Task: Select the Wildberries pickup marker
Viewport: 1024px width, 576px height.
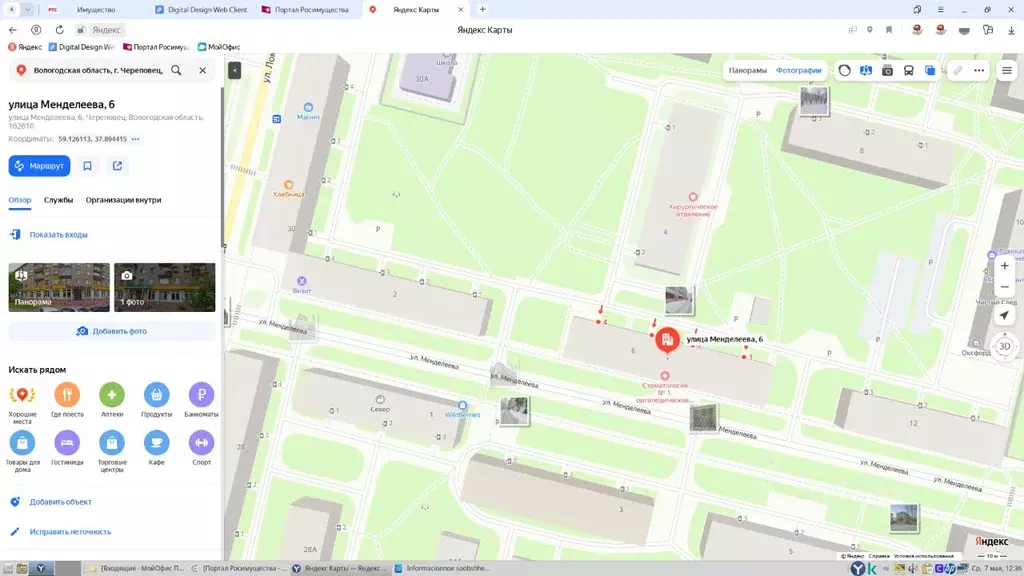Action: (x=462, y=406)
